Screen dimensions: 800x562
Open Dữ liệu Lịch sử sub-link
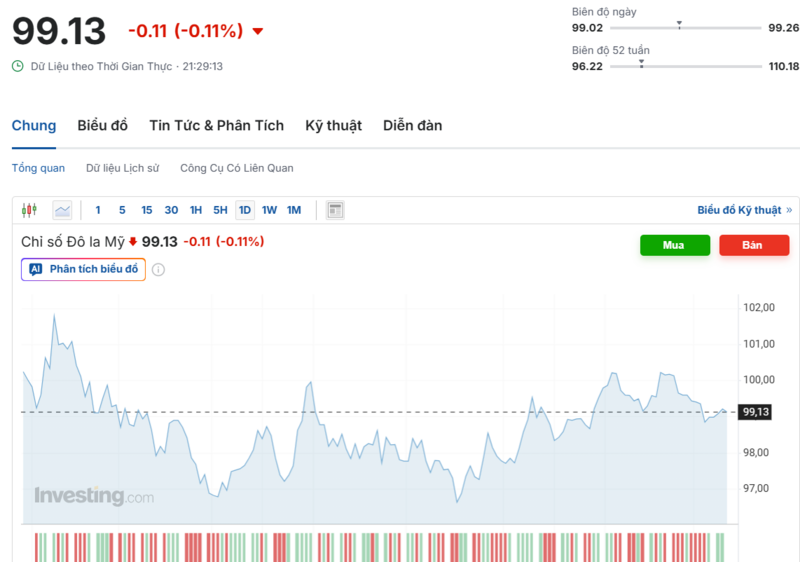coord(122,168)
